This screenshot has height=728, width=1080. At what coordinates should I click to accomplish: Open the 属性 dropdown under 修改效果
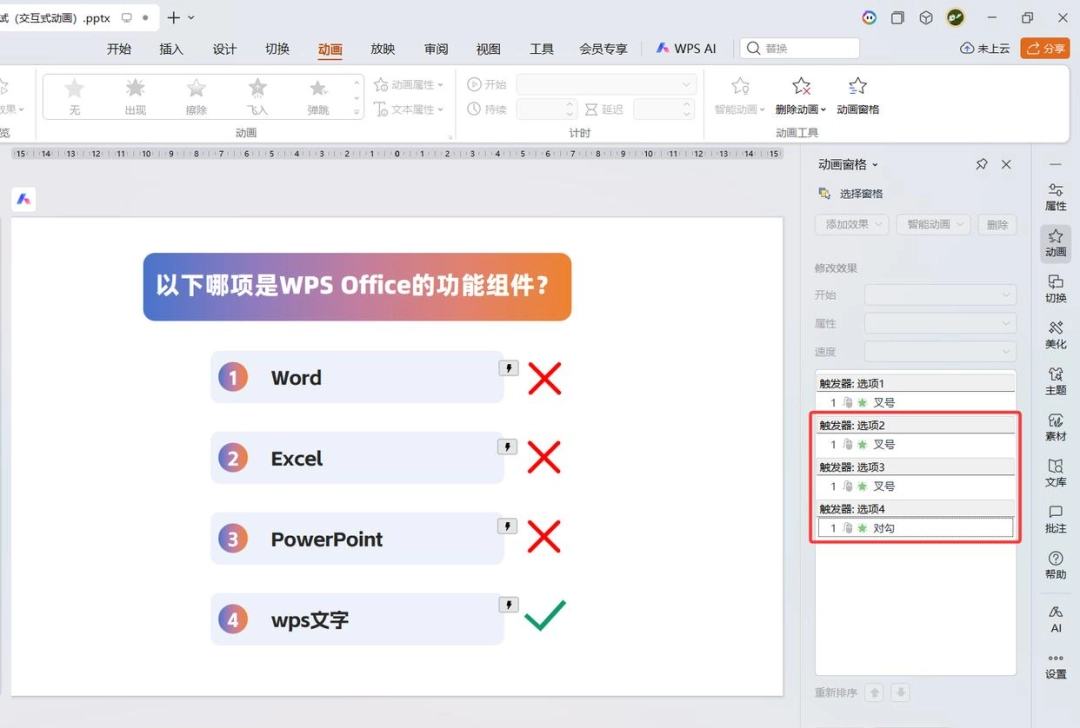[x=940, y=323]
